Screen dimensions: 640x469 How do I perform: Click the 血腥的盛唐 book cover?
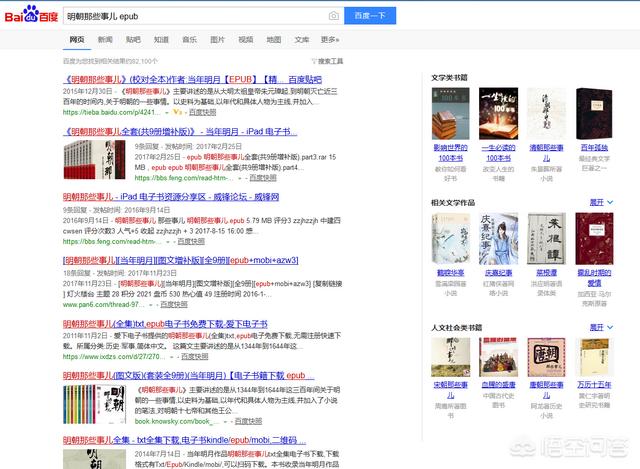click(498, 357)
